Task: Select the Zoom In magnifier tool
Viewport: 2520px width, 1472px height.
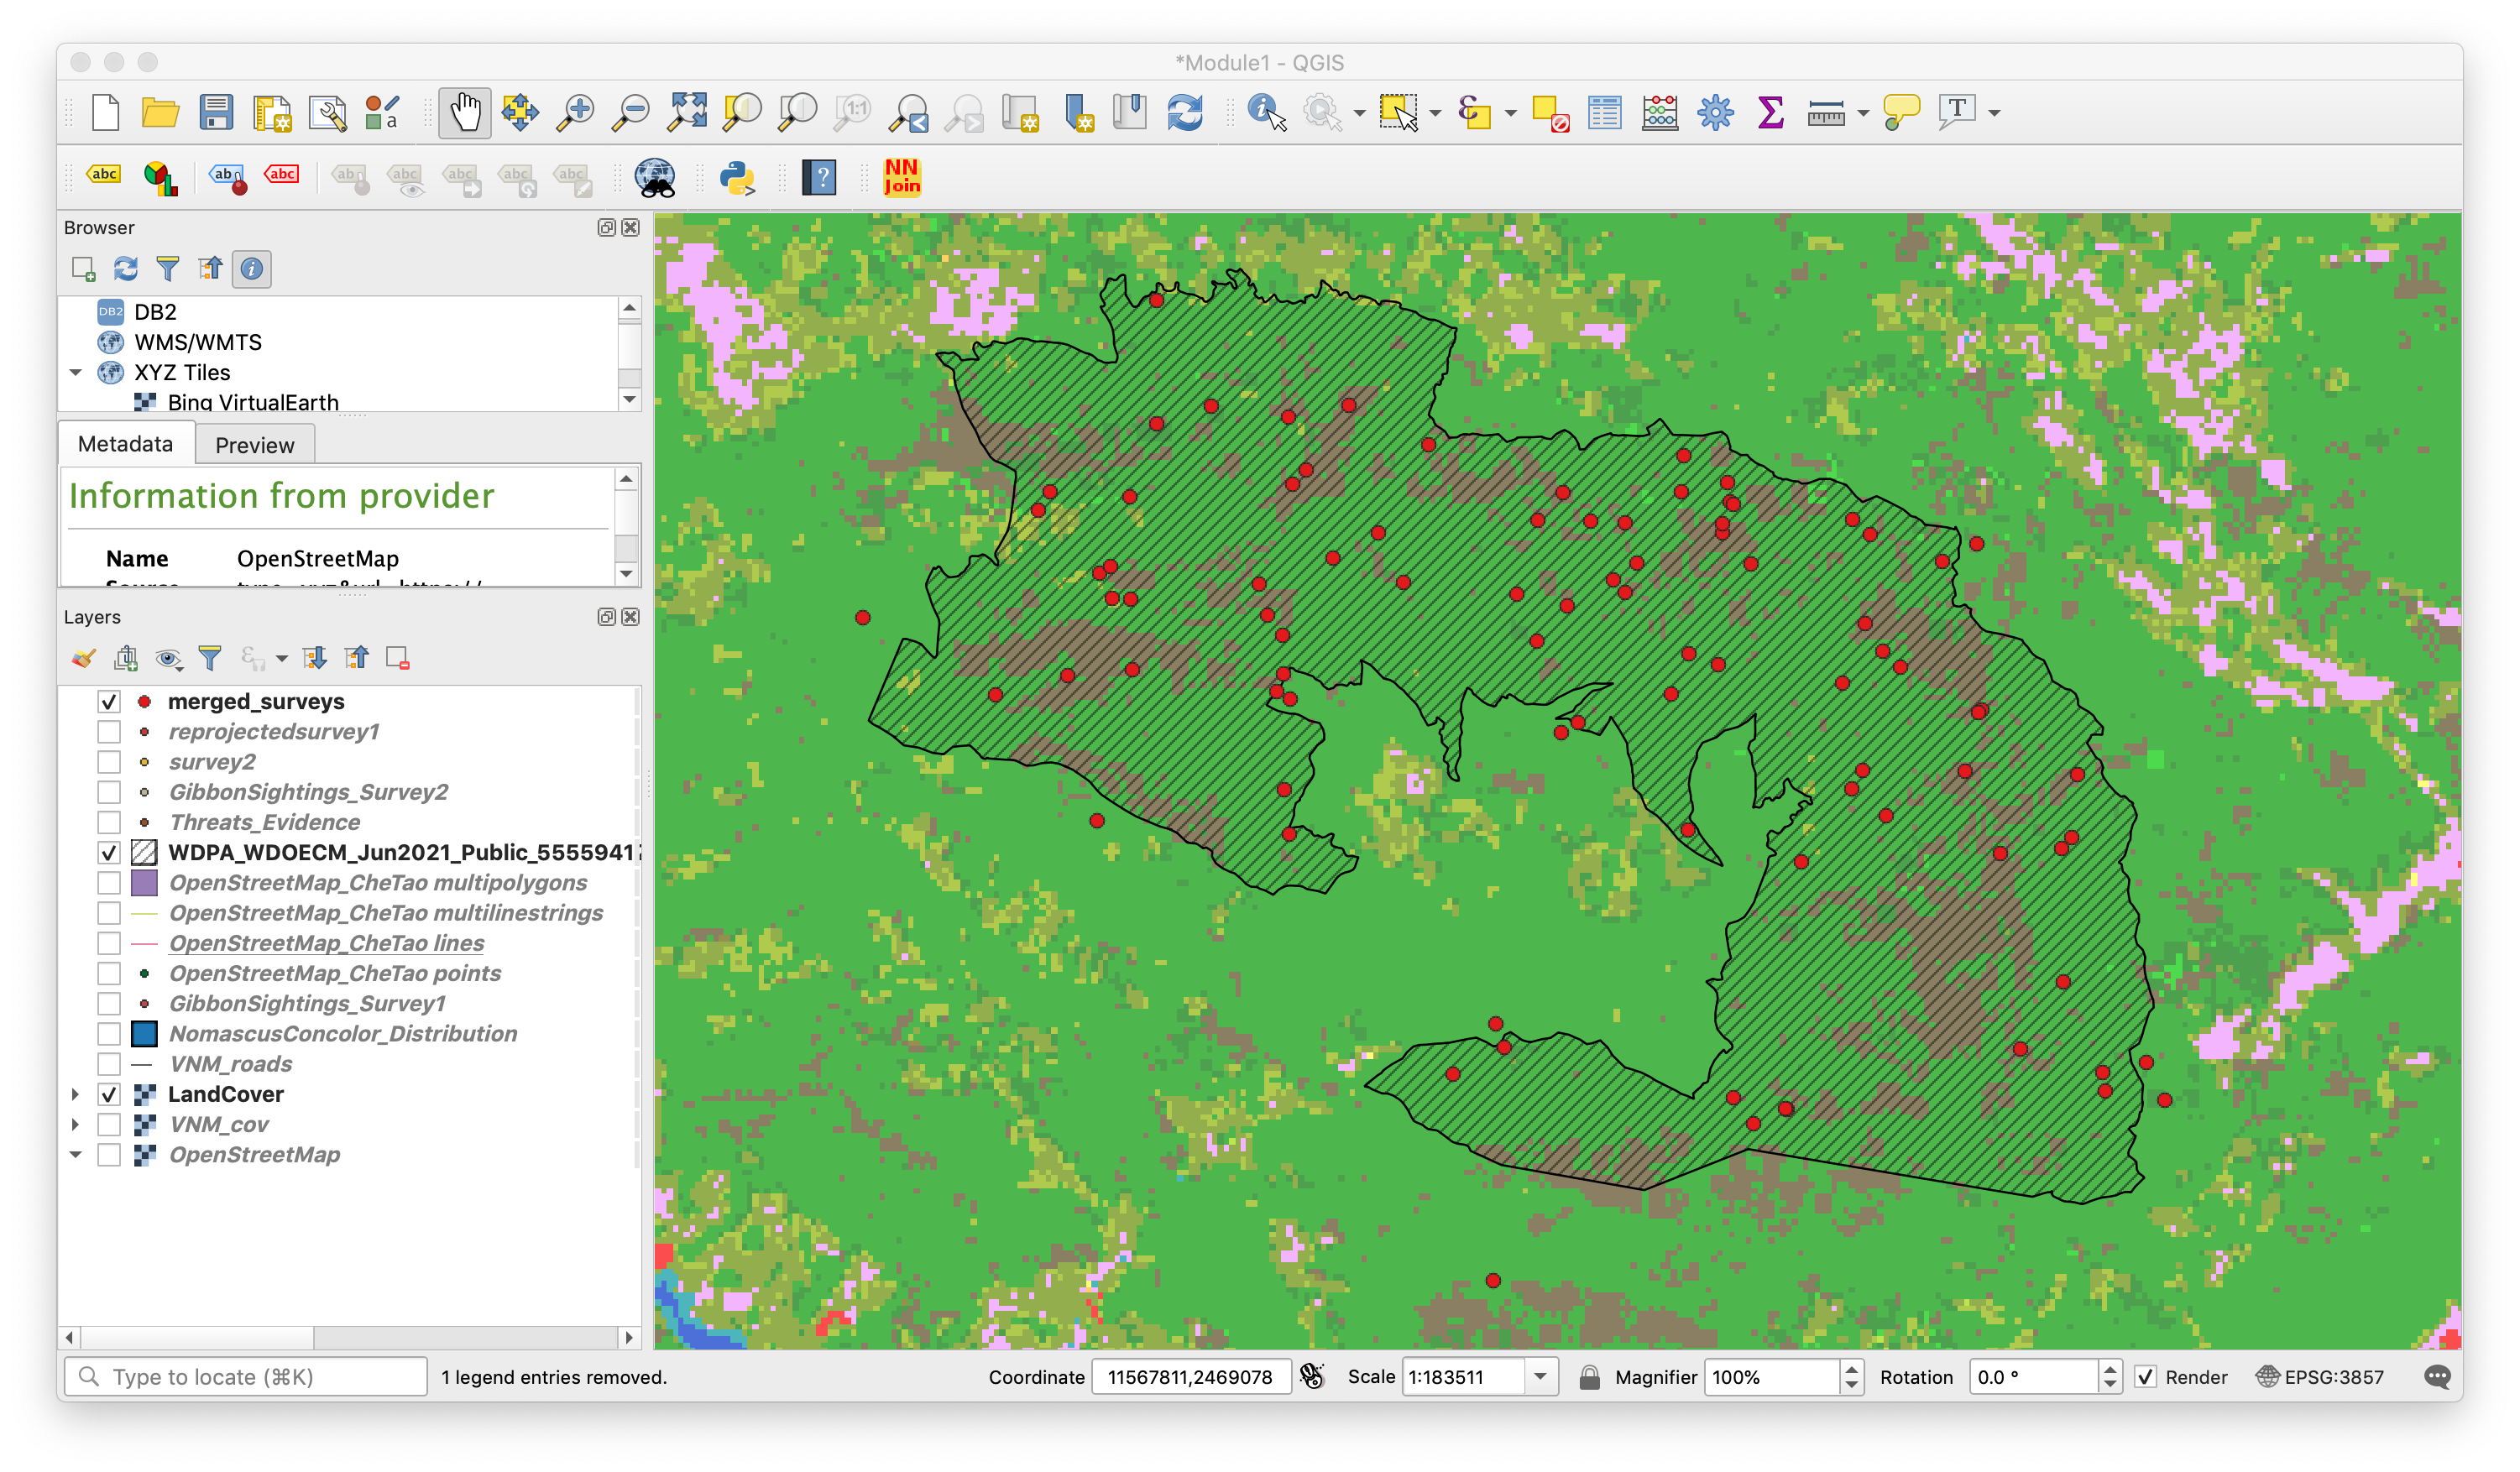Action: click(576, 112)
